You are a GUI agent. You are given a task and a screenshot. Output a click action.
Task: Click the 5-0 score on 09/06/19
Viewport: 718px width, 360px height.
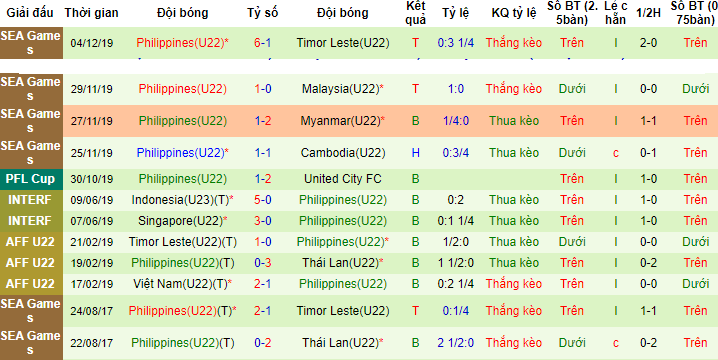point(263,200)
